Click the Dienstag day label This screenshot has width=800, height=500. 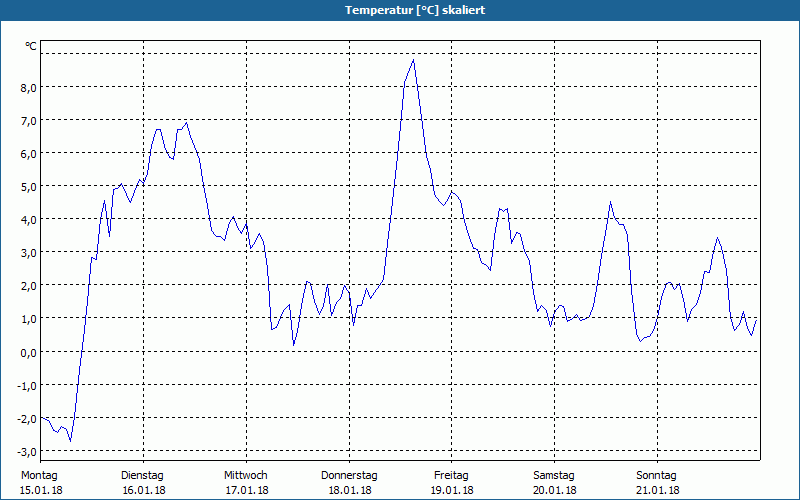click(x=142, y=476)
